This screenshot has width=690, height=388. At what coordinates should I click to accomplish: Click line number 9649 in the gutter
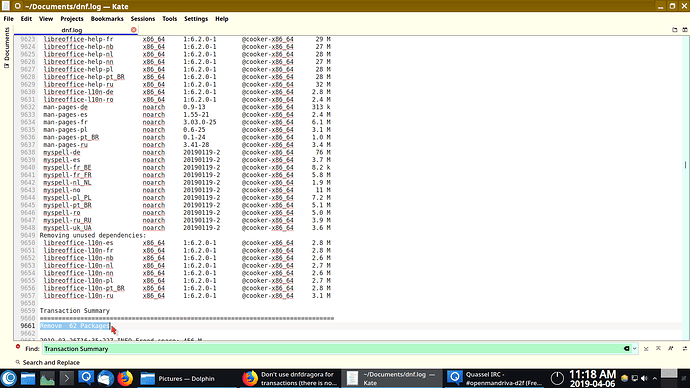pyautogui.click(x=27, y=235)
